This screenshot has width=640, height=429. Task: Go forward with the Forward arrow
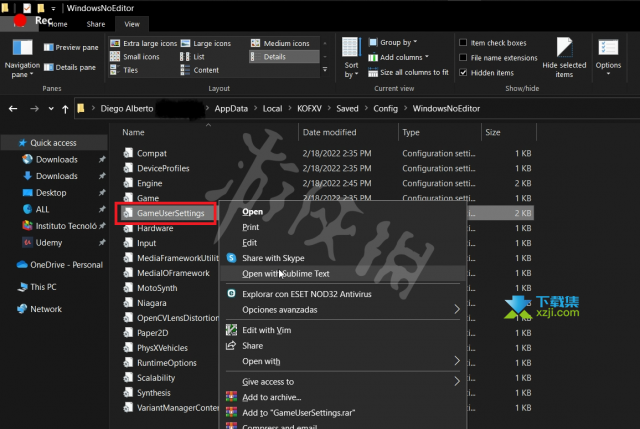click(34, 109)
